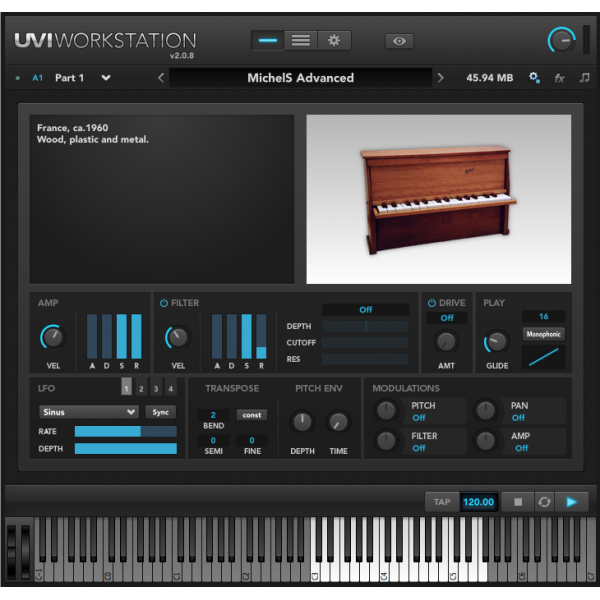Image resolution: width=600 pixels, height=600 pixels.
Task: Open the fx effects page
Action: [559, 78]
